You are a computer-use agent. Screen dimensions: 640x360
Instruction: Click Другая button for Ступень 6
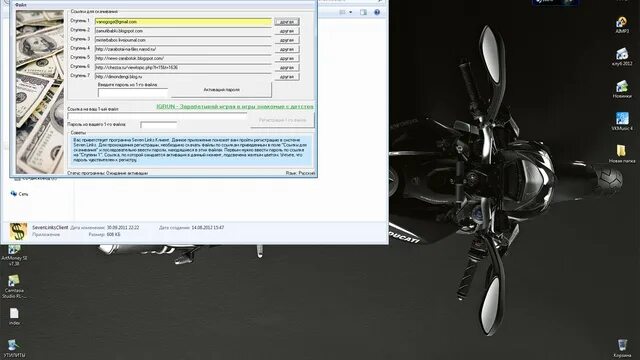point(287,67)
